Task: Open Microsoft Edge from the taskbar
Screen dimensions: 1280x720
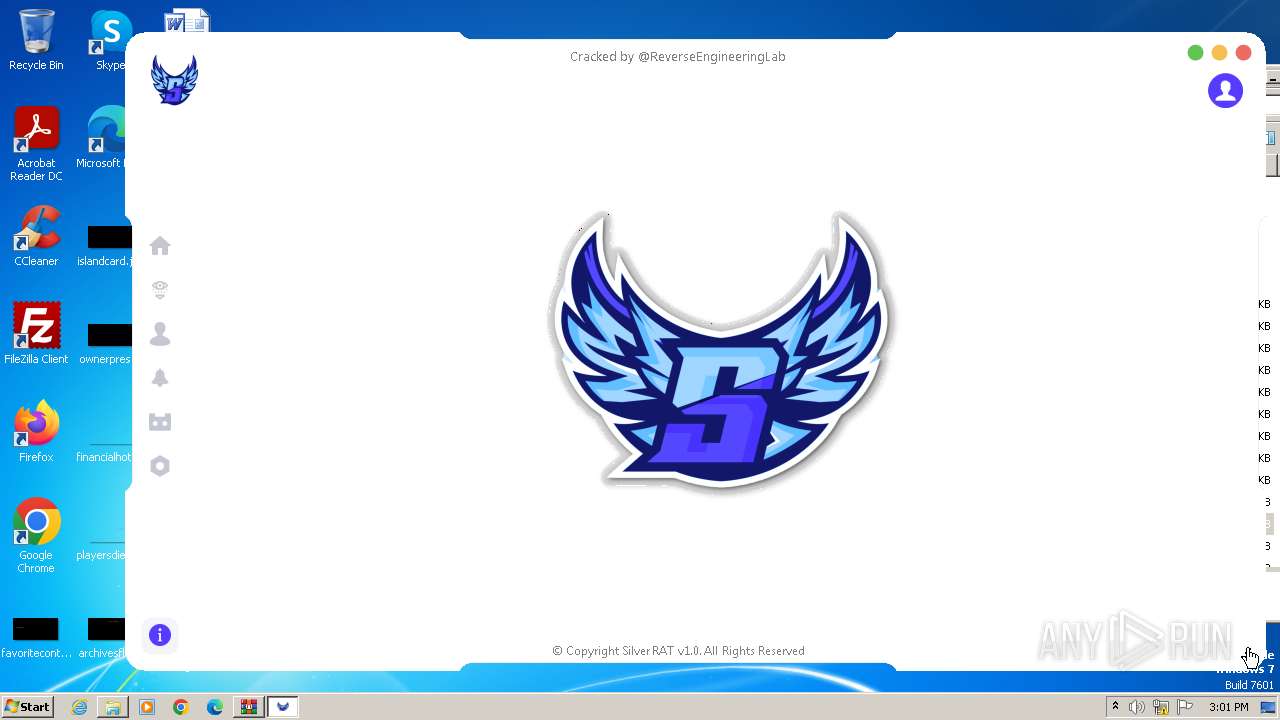Action: click(x=215, y=707)
